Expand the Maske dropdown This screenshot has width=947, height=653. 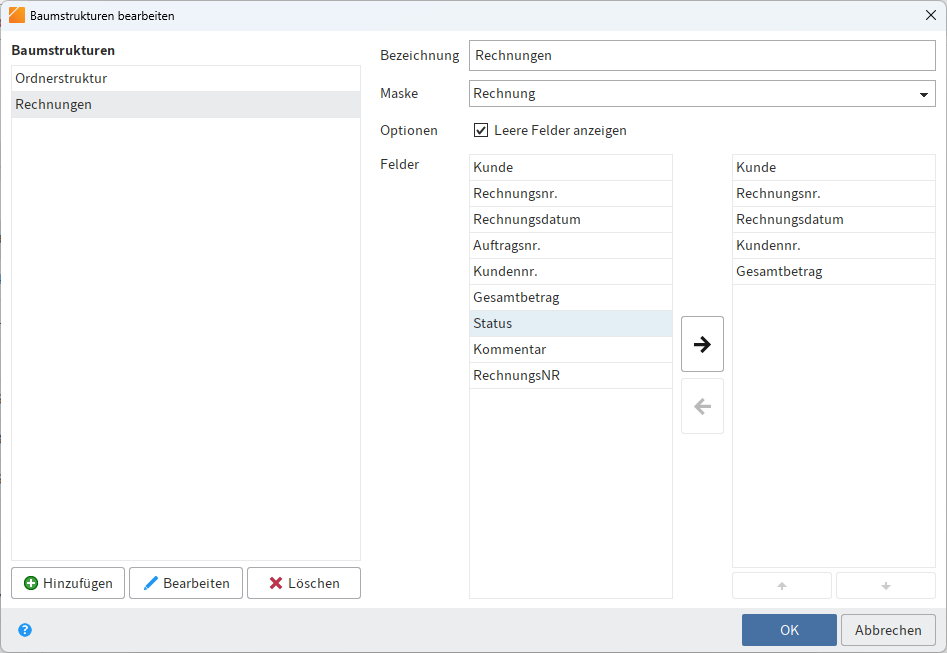point(922,94)
